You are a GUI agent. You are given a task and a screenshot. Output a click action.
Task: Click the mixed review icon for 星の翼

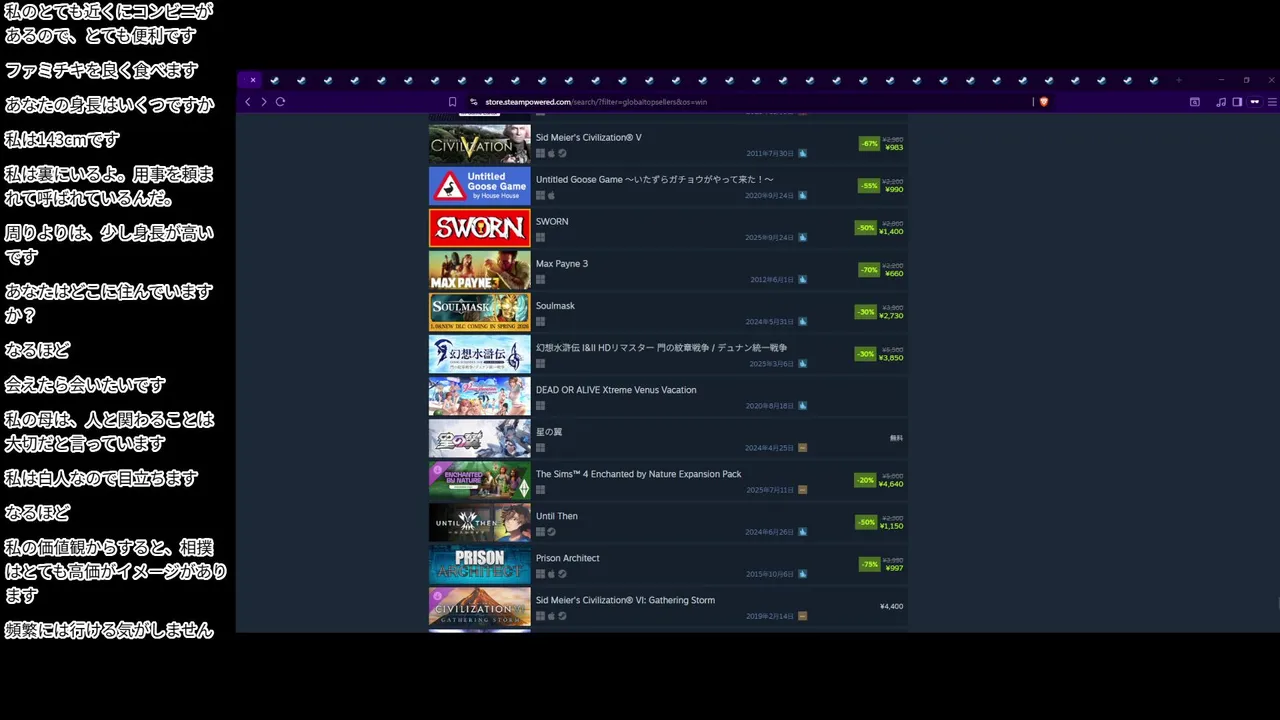[803, 448]
